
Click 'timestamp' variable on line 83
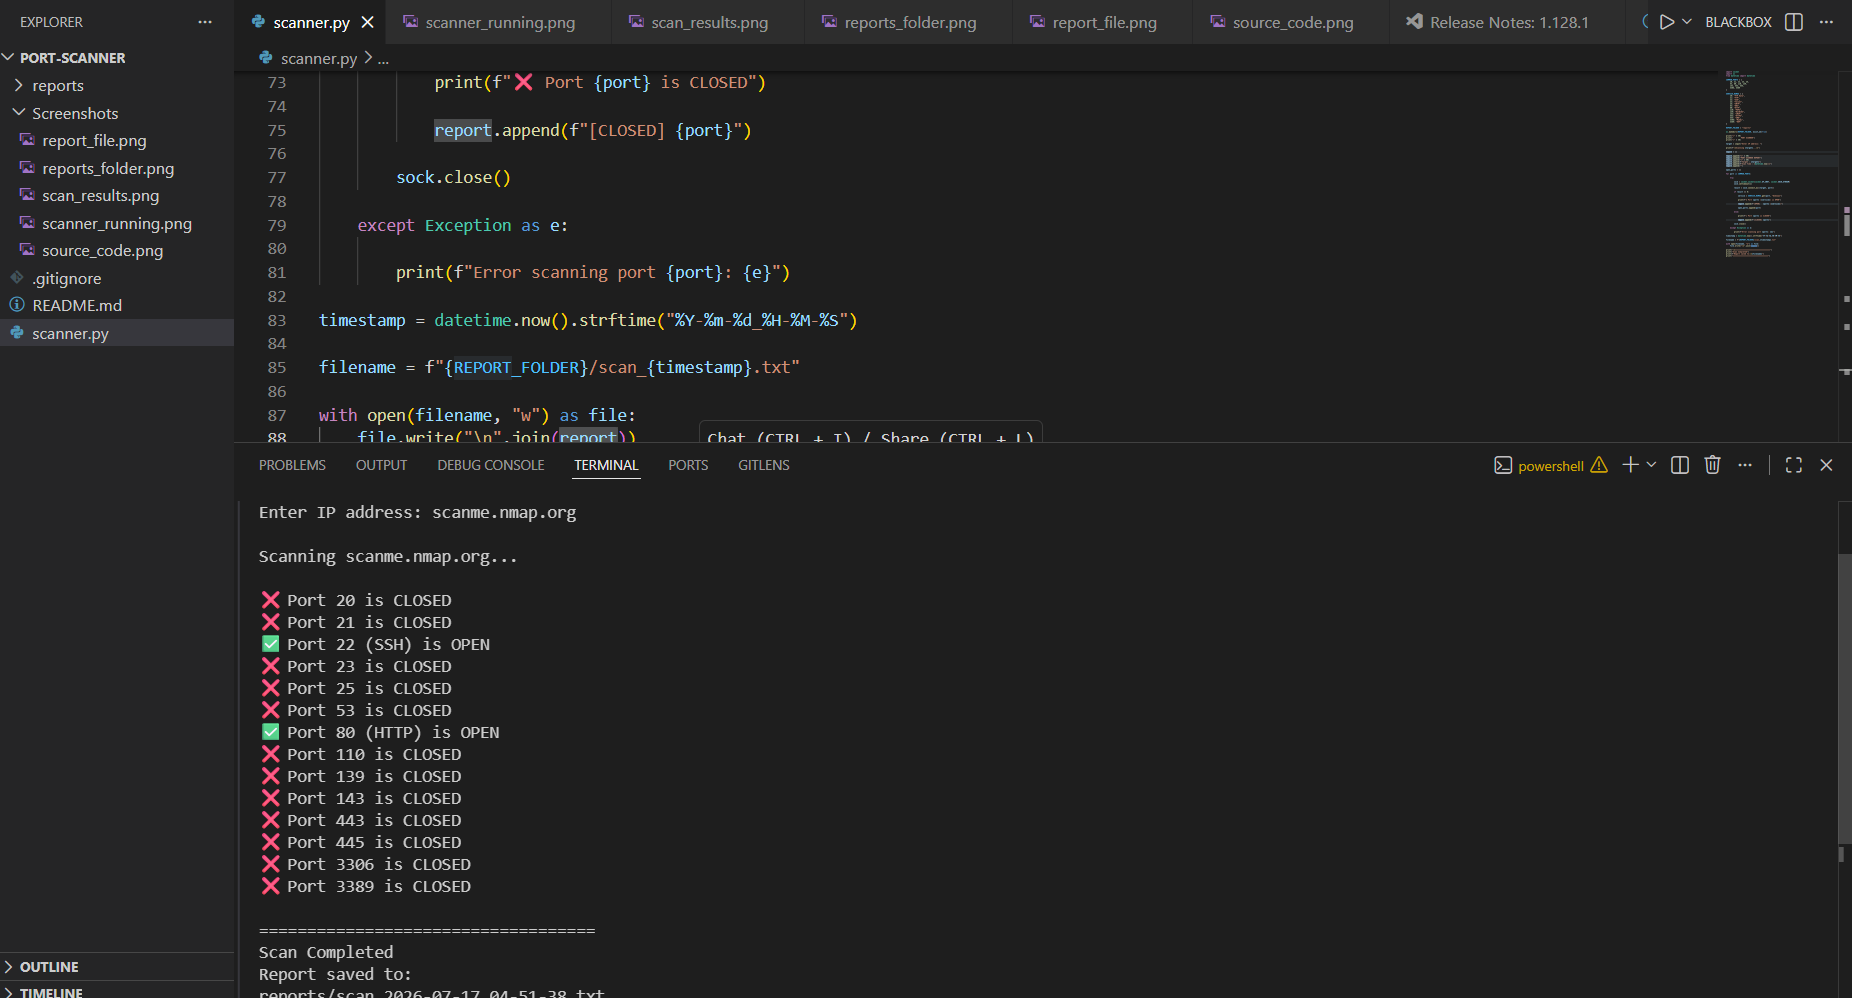[x=362, y=321]
